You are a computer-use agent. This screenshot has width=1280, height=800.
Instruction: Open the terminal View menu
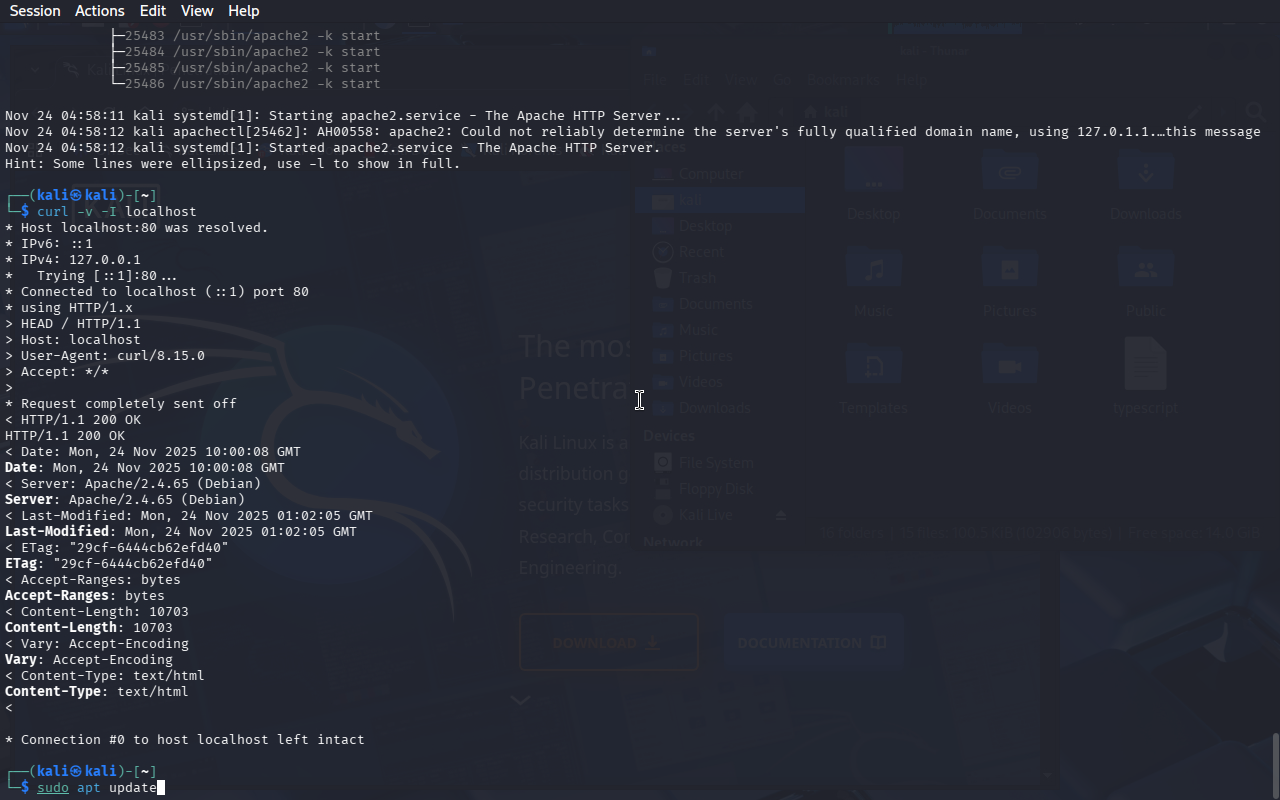[x=197, y=11]
